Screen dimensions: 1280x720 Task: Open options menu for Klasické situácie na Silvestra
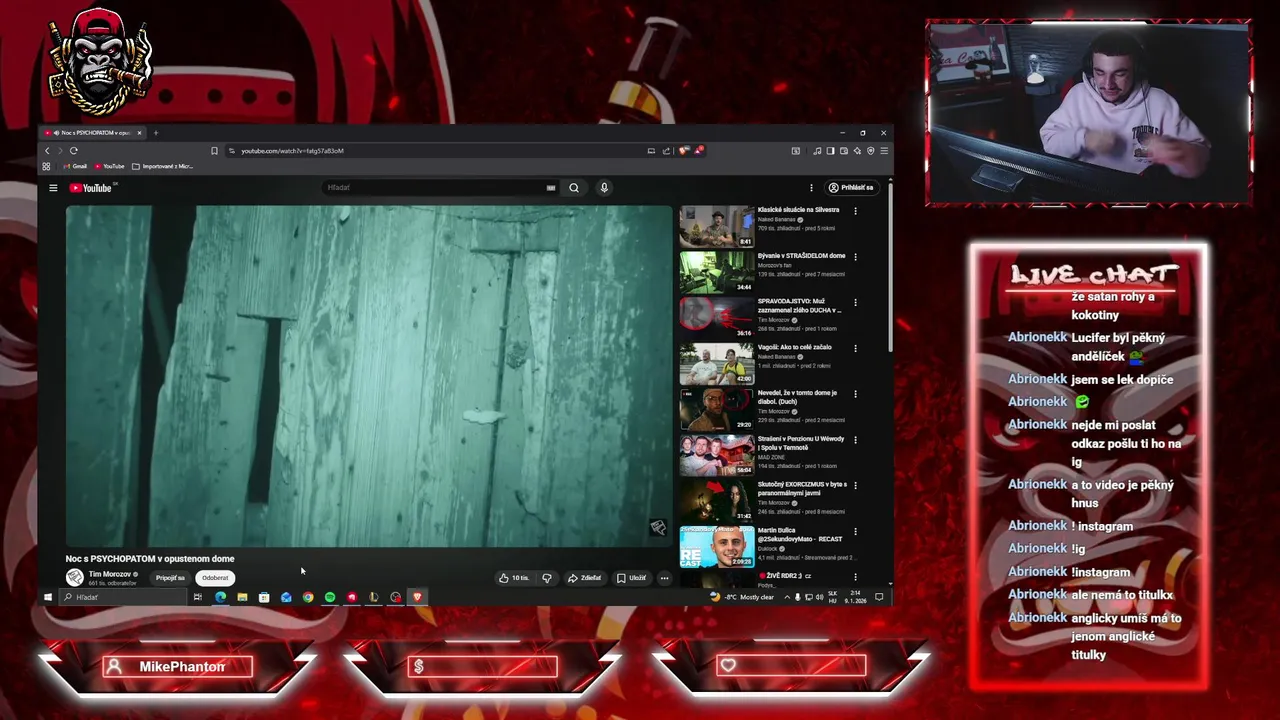click(855, 211)
